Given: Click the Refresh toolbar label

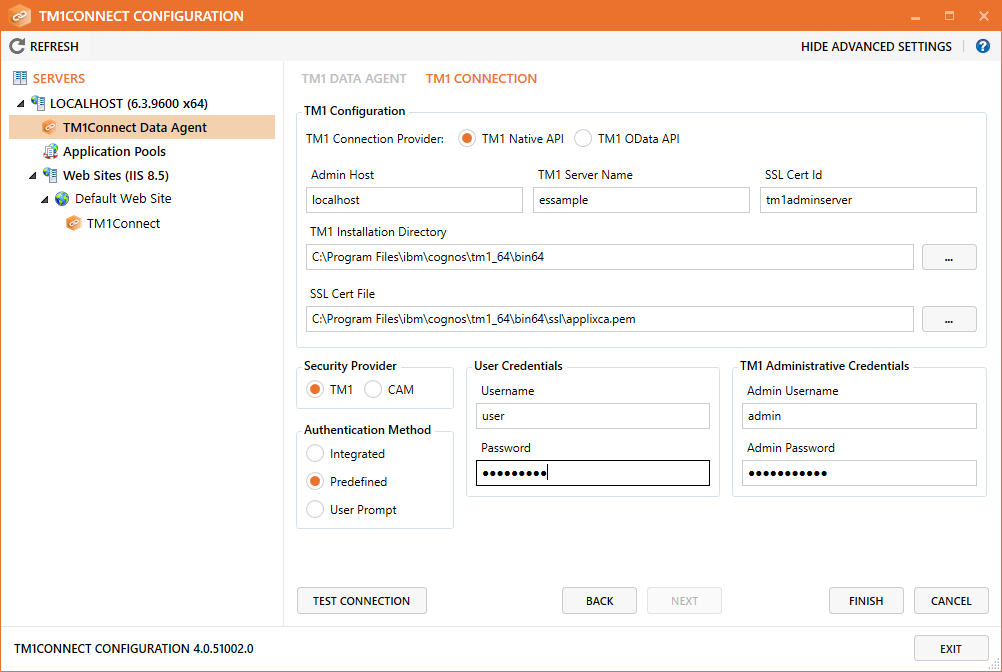Looking at the screenshot, I should tap(54, 47).
